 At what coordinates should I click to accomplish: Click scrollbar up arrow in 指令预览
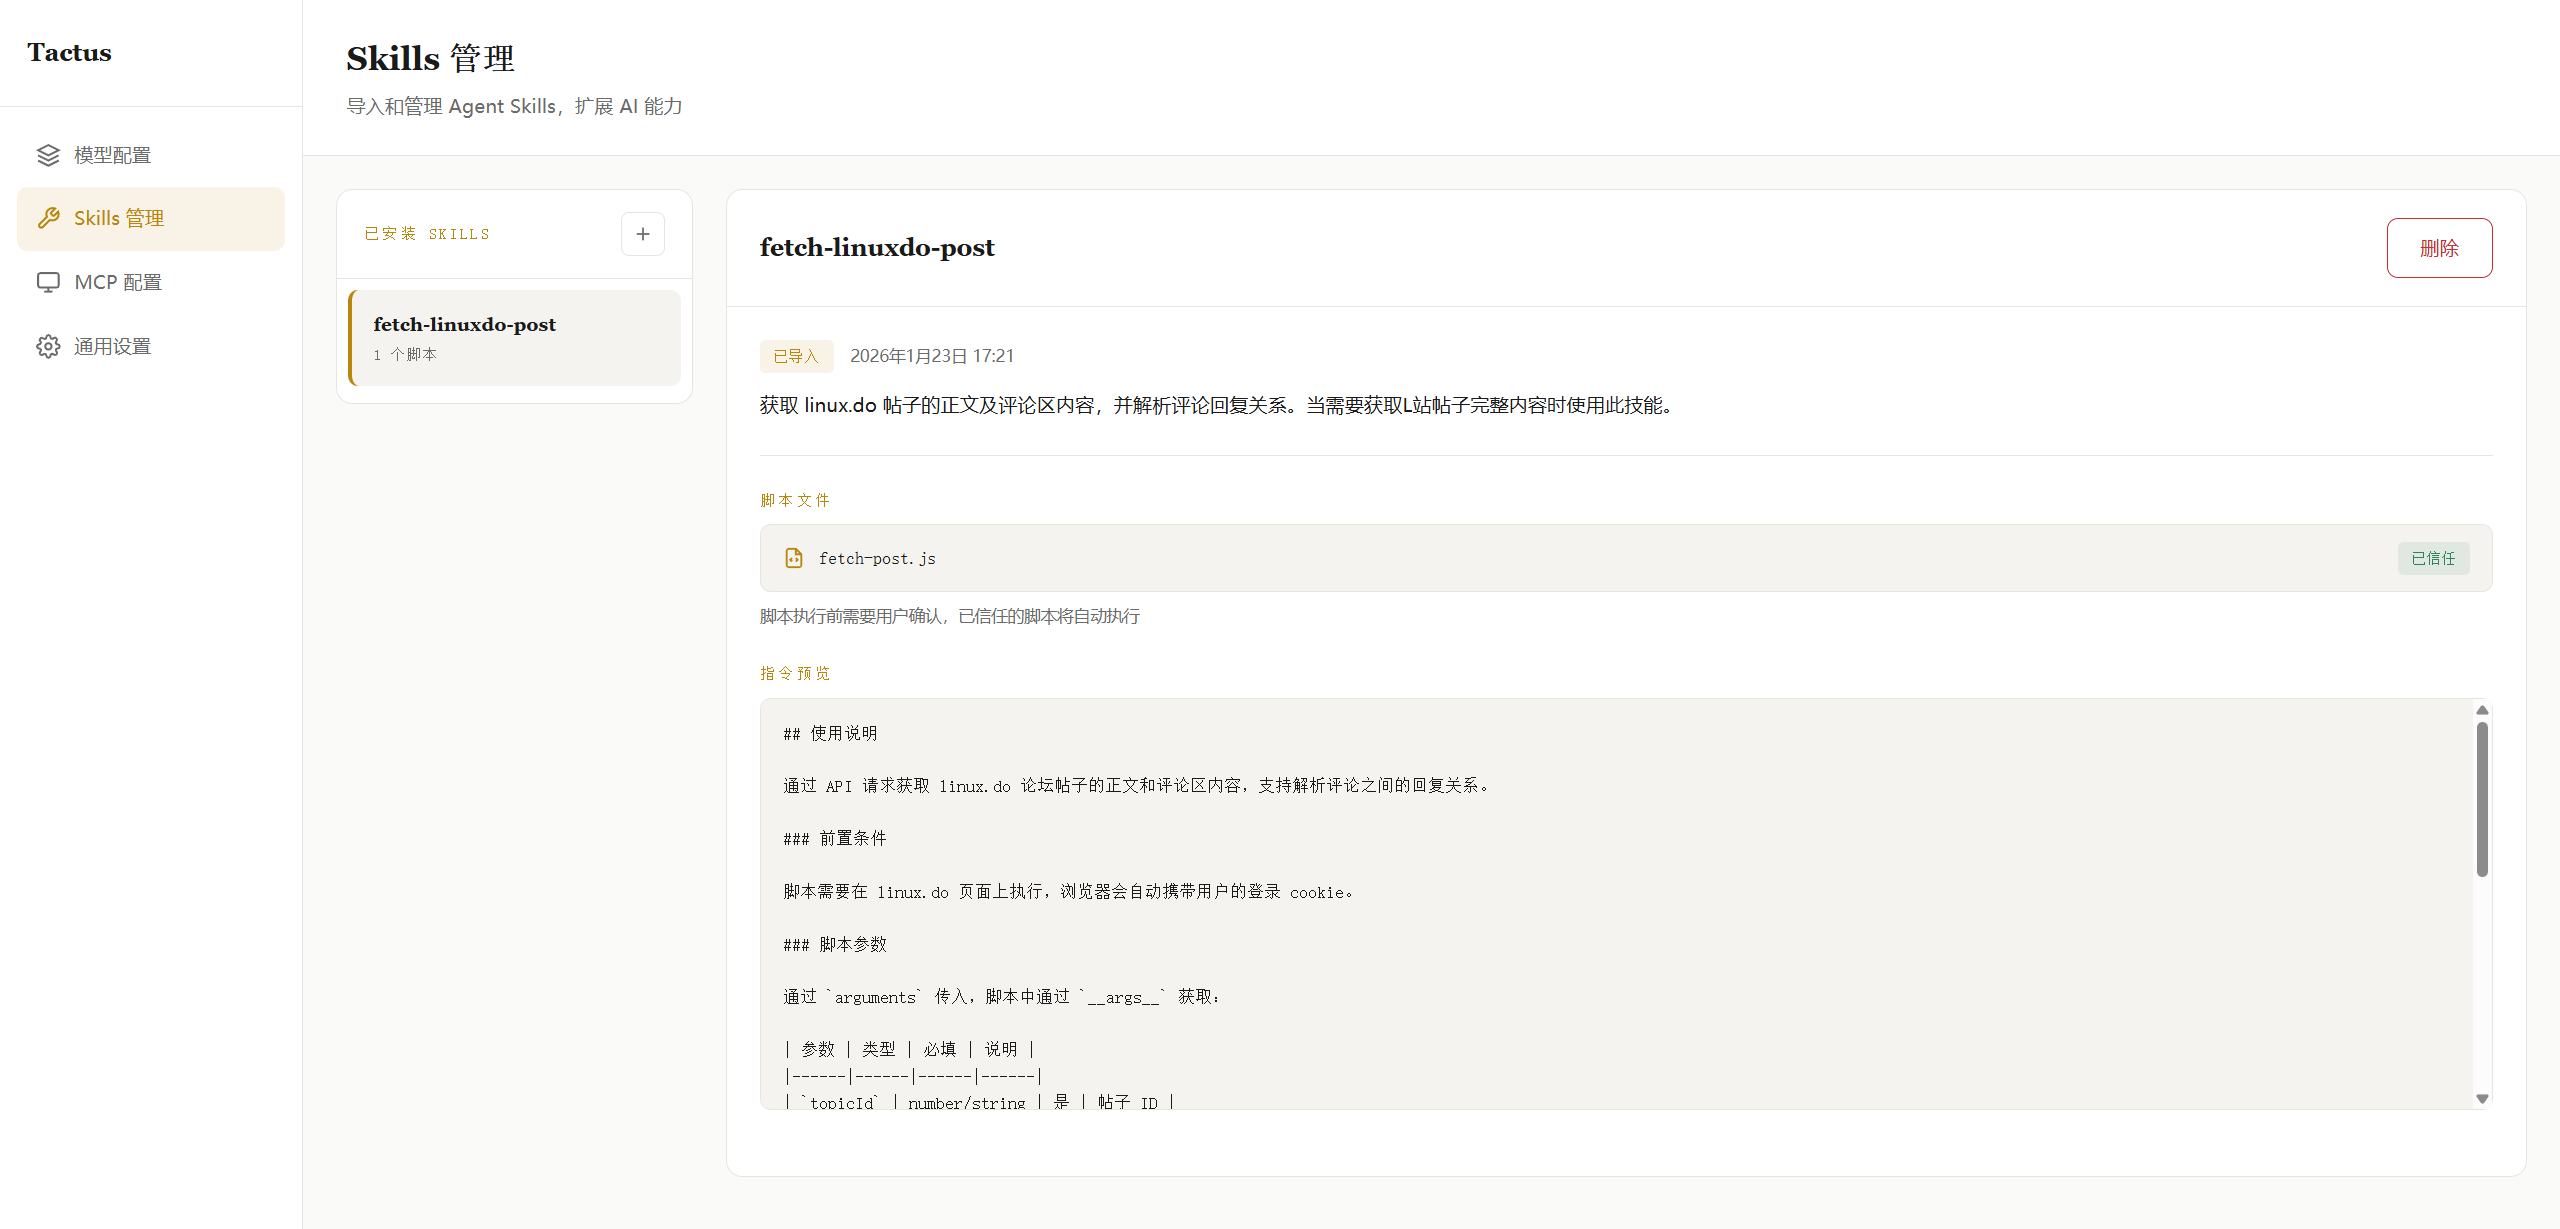click(x=2482, y=710)
